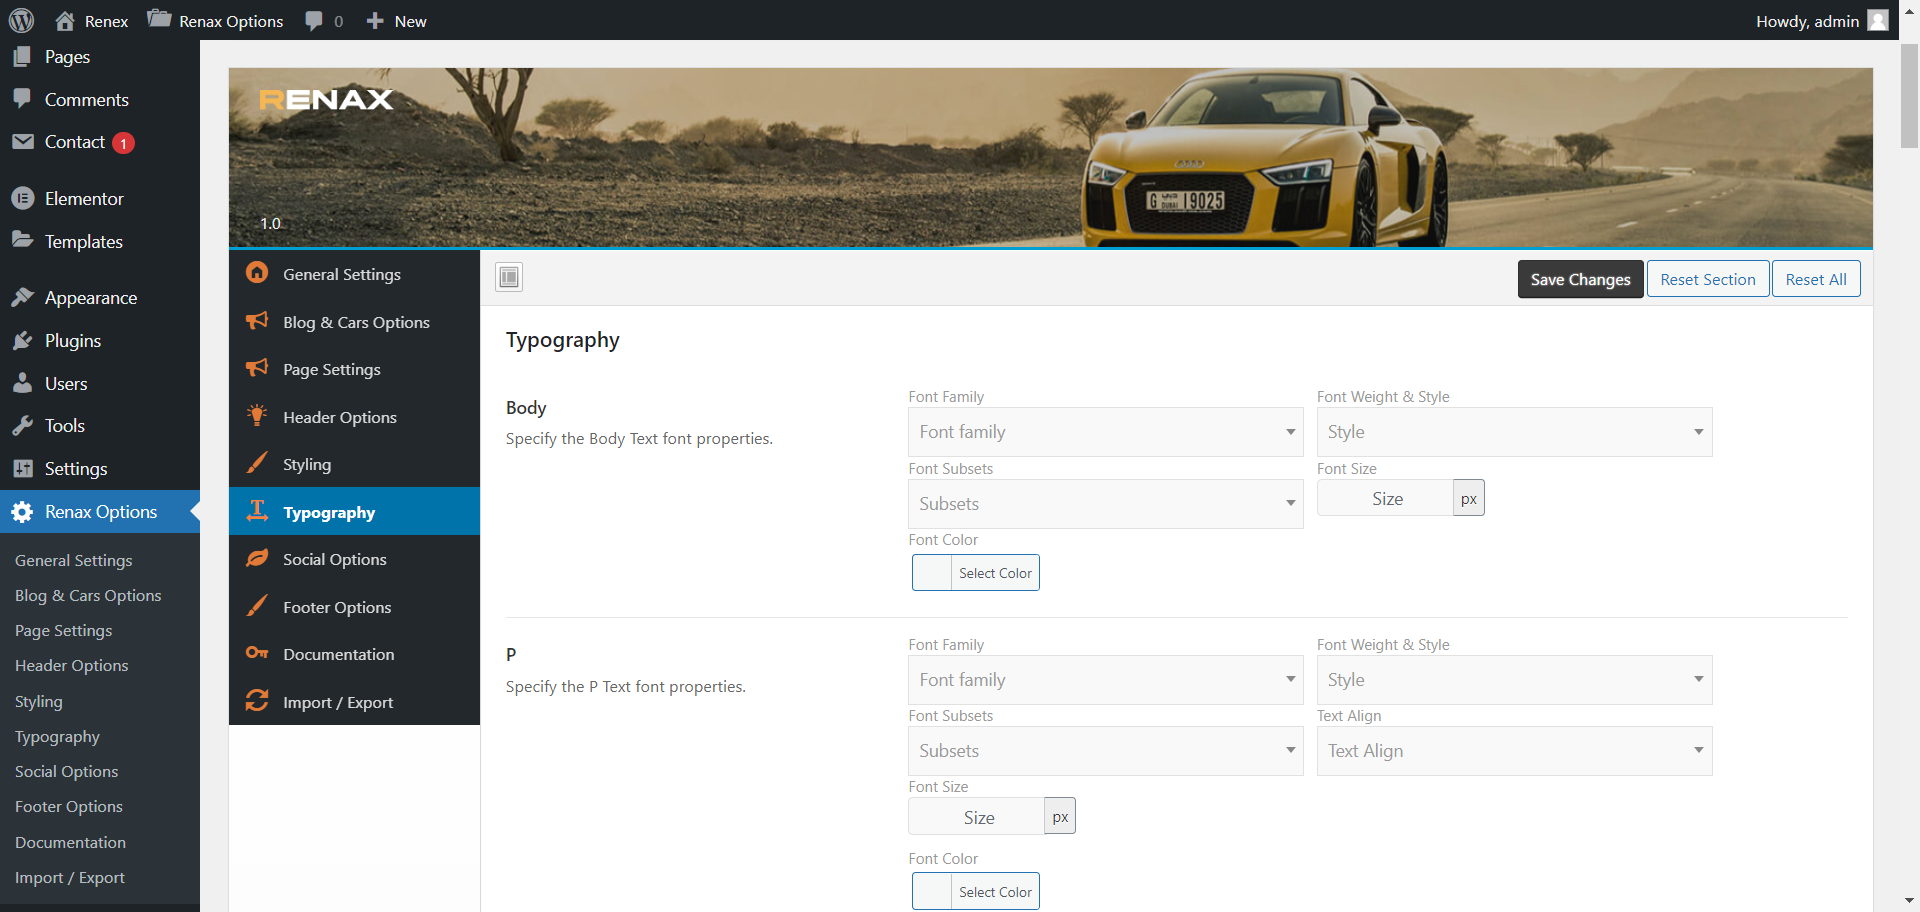This screenshot has width=1920, height=912.
Task: Click the Styling brush icon
Action: point(257,462)
